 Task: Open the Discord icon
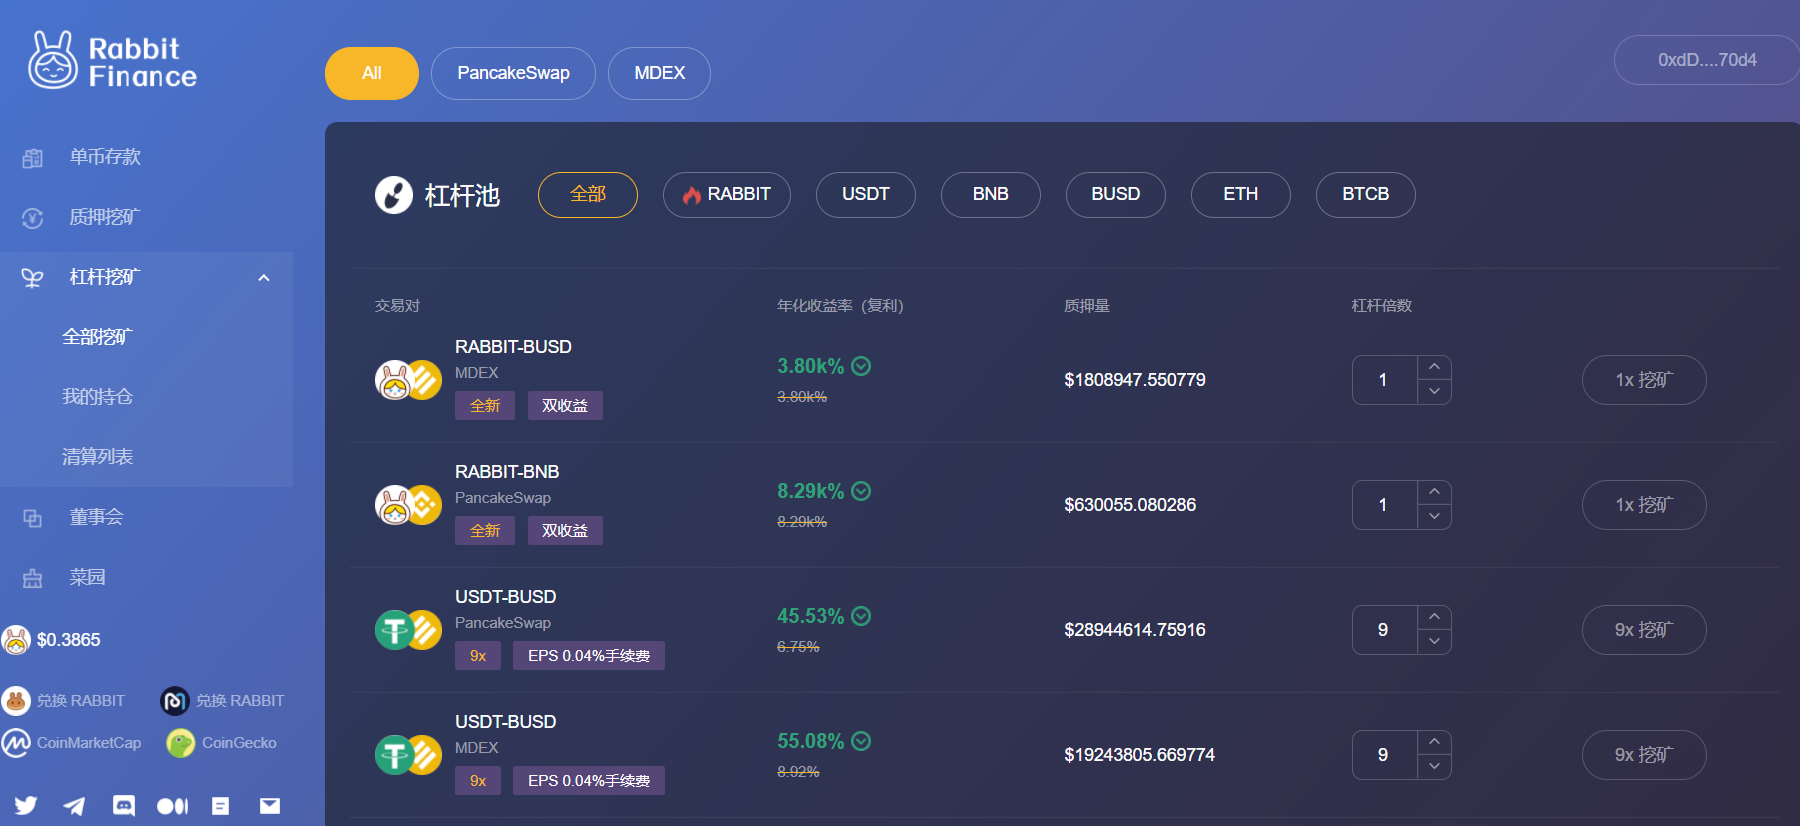[123, 805]
